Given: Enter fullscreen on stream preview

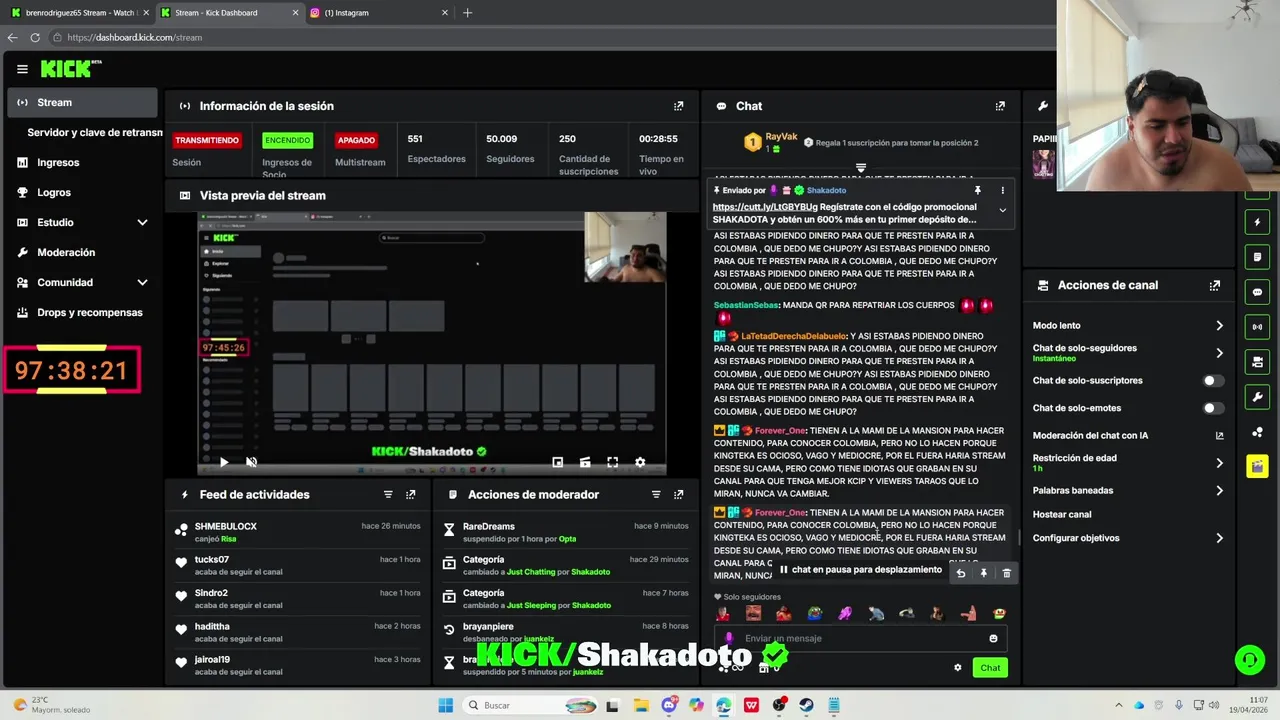Looking at the screenshot, I should 612,462.
